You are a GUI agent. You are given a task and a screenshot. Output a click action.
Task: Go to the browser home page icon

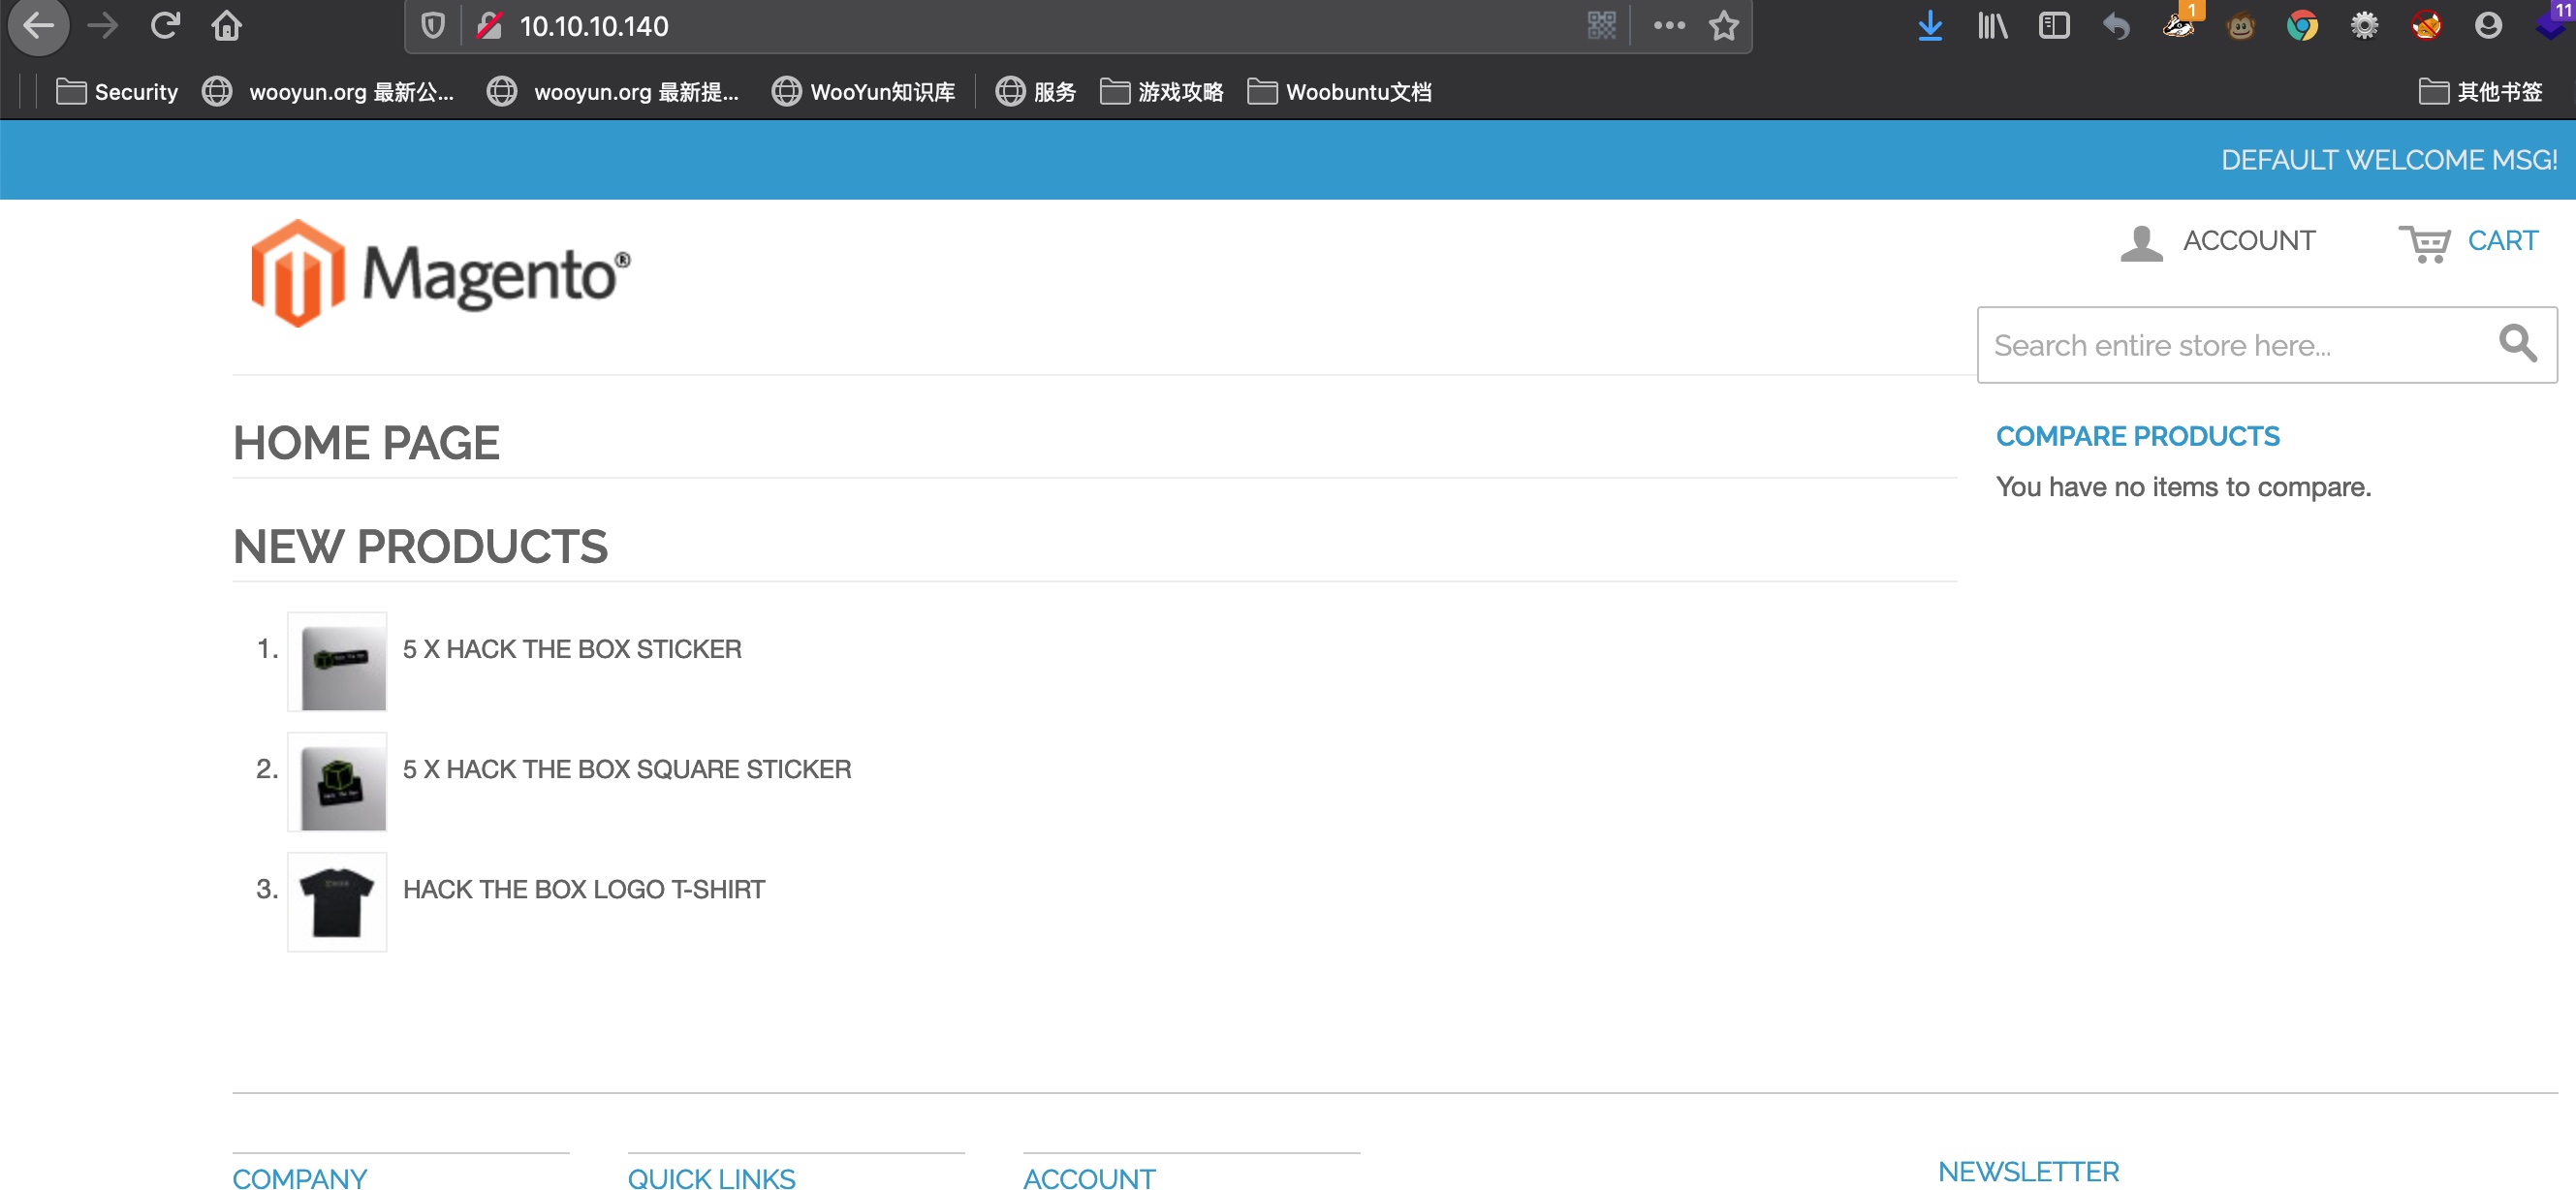click(227, 26)
